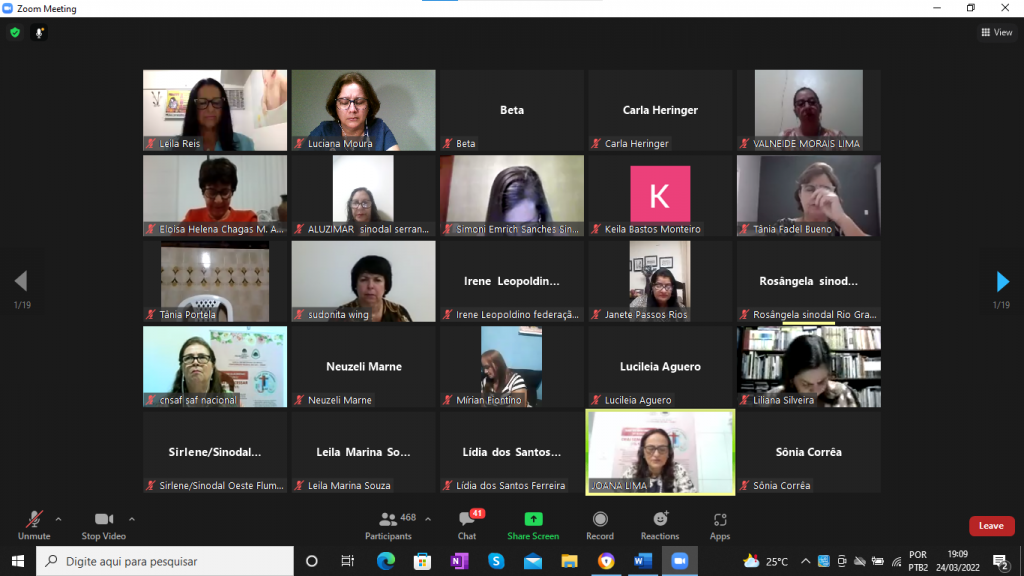Click the green encryption shield icon

[x=15, y=33]
